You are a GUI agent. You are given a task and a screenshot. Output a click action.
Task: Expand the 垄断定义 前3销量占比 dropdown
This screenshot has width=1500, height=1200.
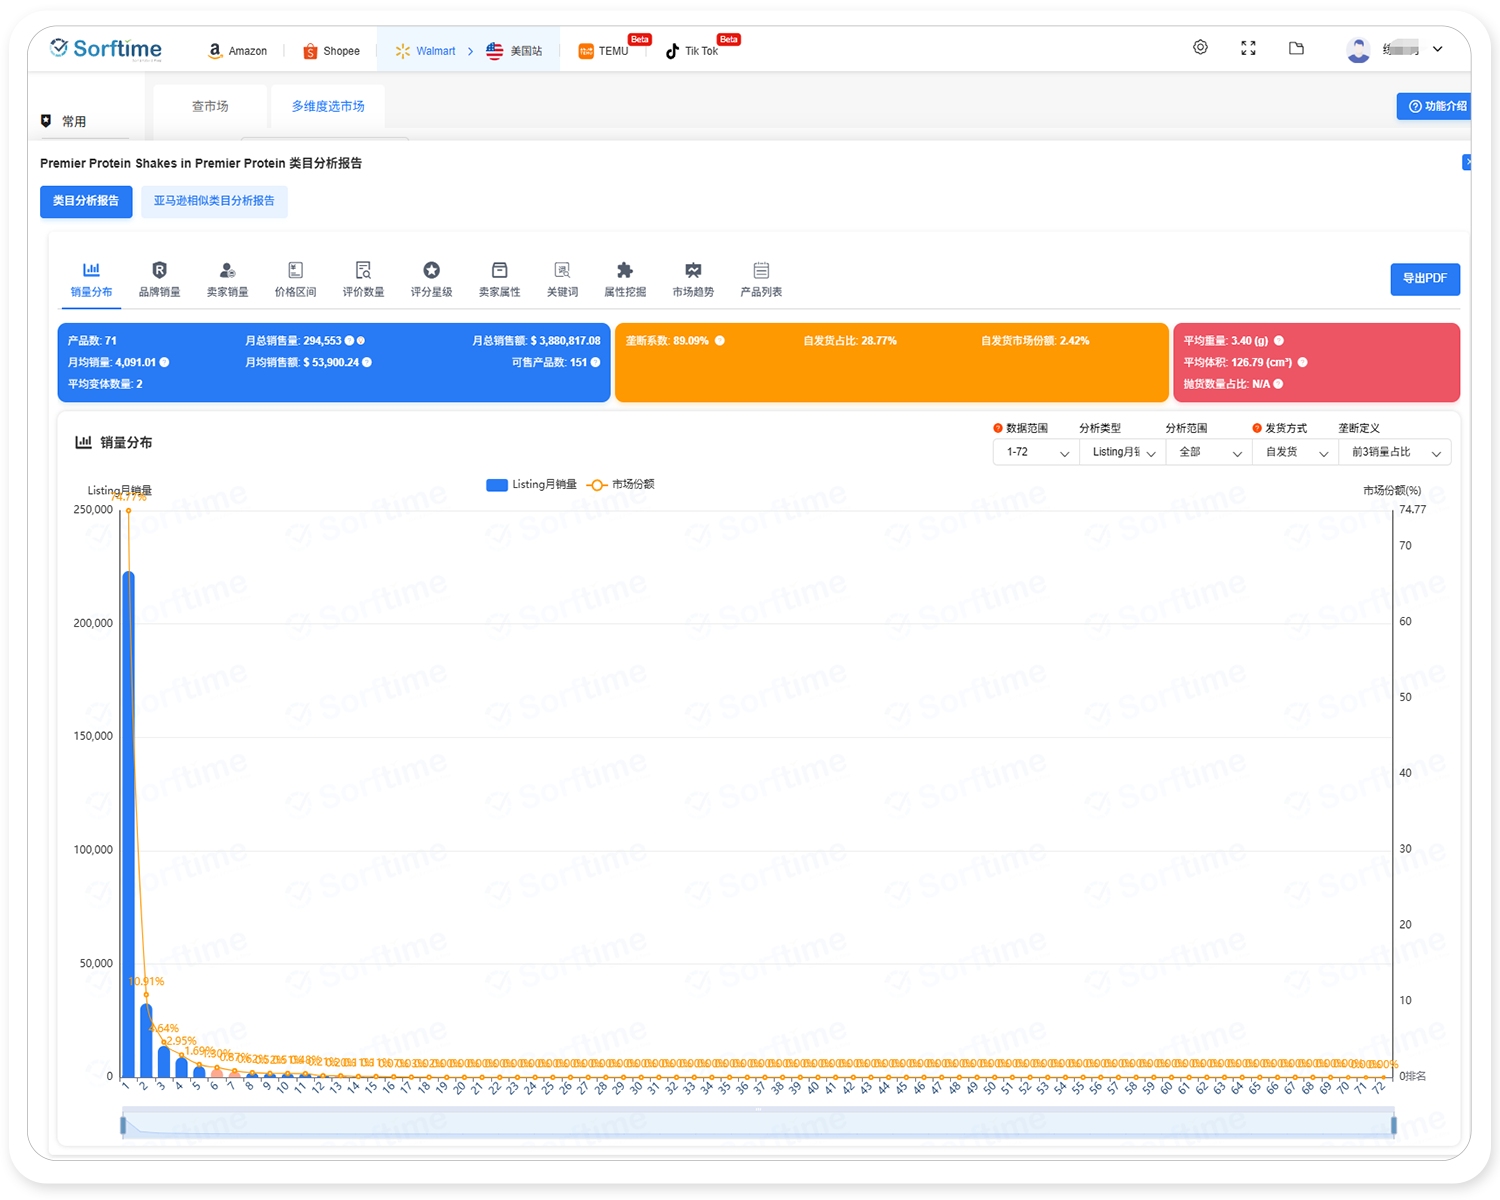tap(1394, 453)
